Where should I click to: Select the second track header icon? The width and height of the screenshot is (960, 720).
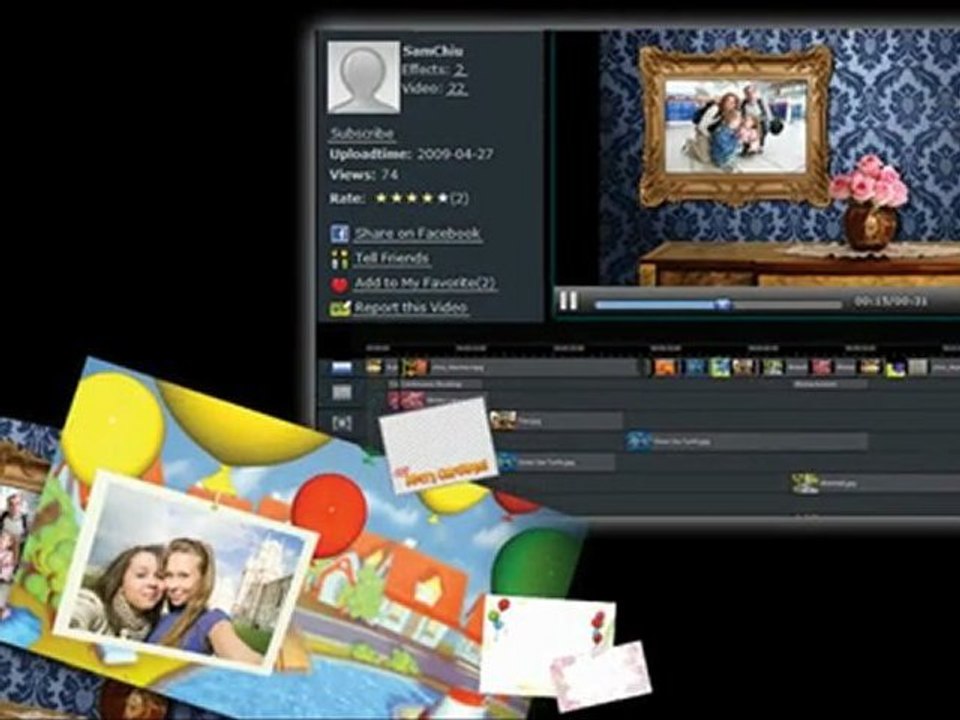(342, 392)
